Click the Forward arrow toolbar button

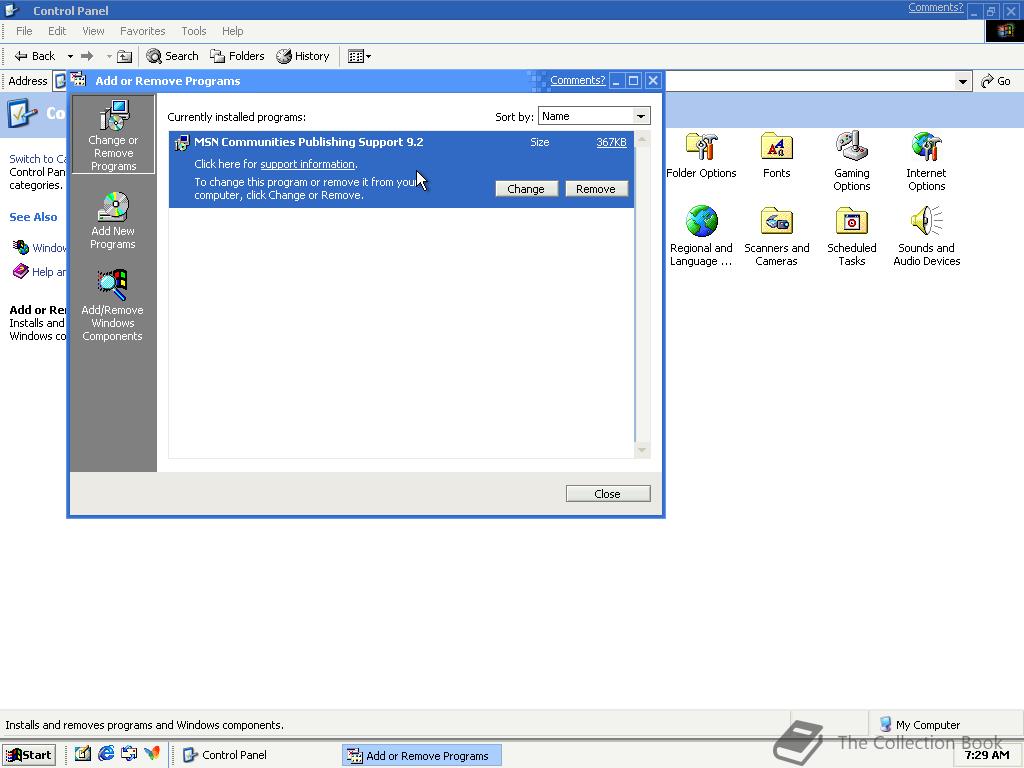click(x=87, y=56)
